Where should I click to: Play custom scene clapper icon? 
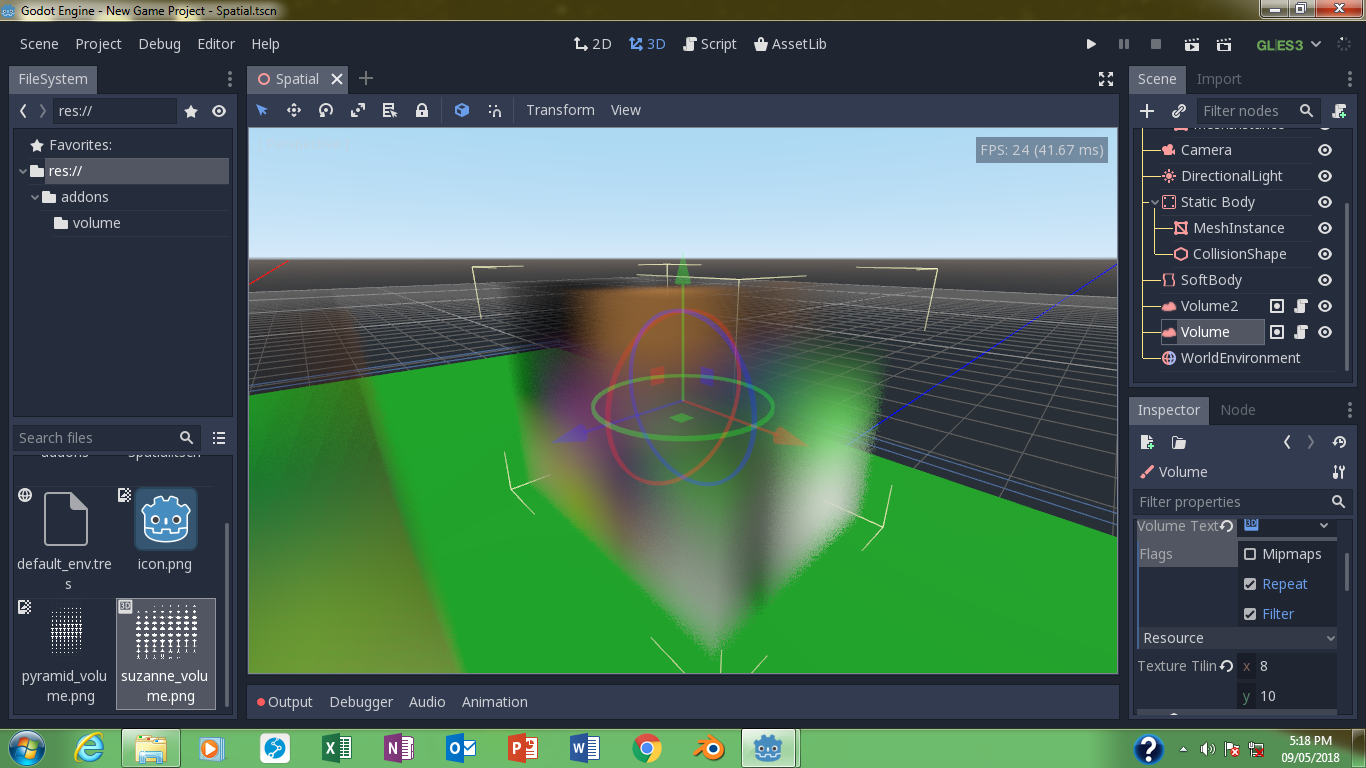pyautogui.click(x=1224, y=44)
